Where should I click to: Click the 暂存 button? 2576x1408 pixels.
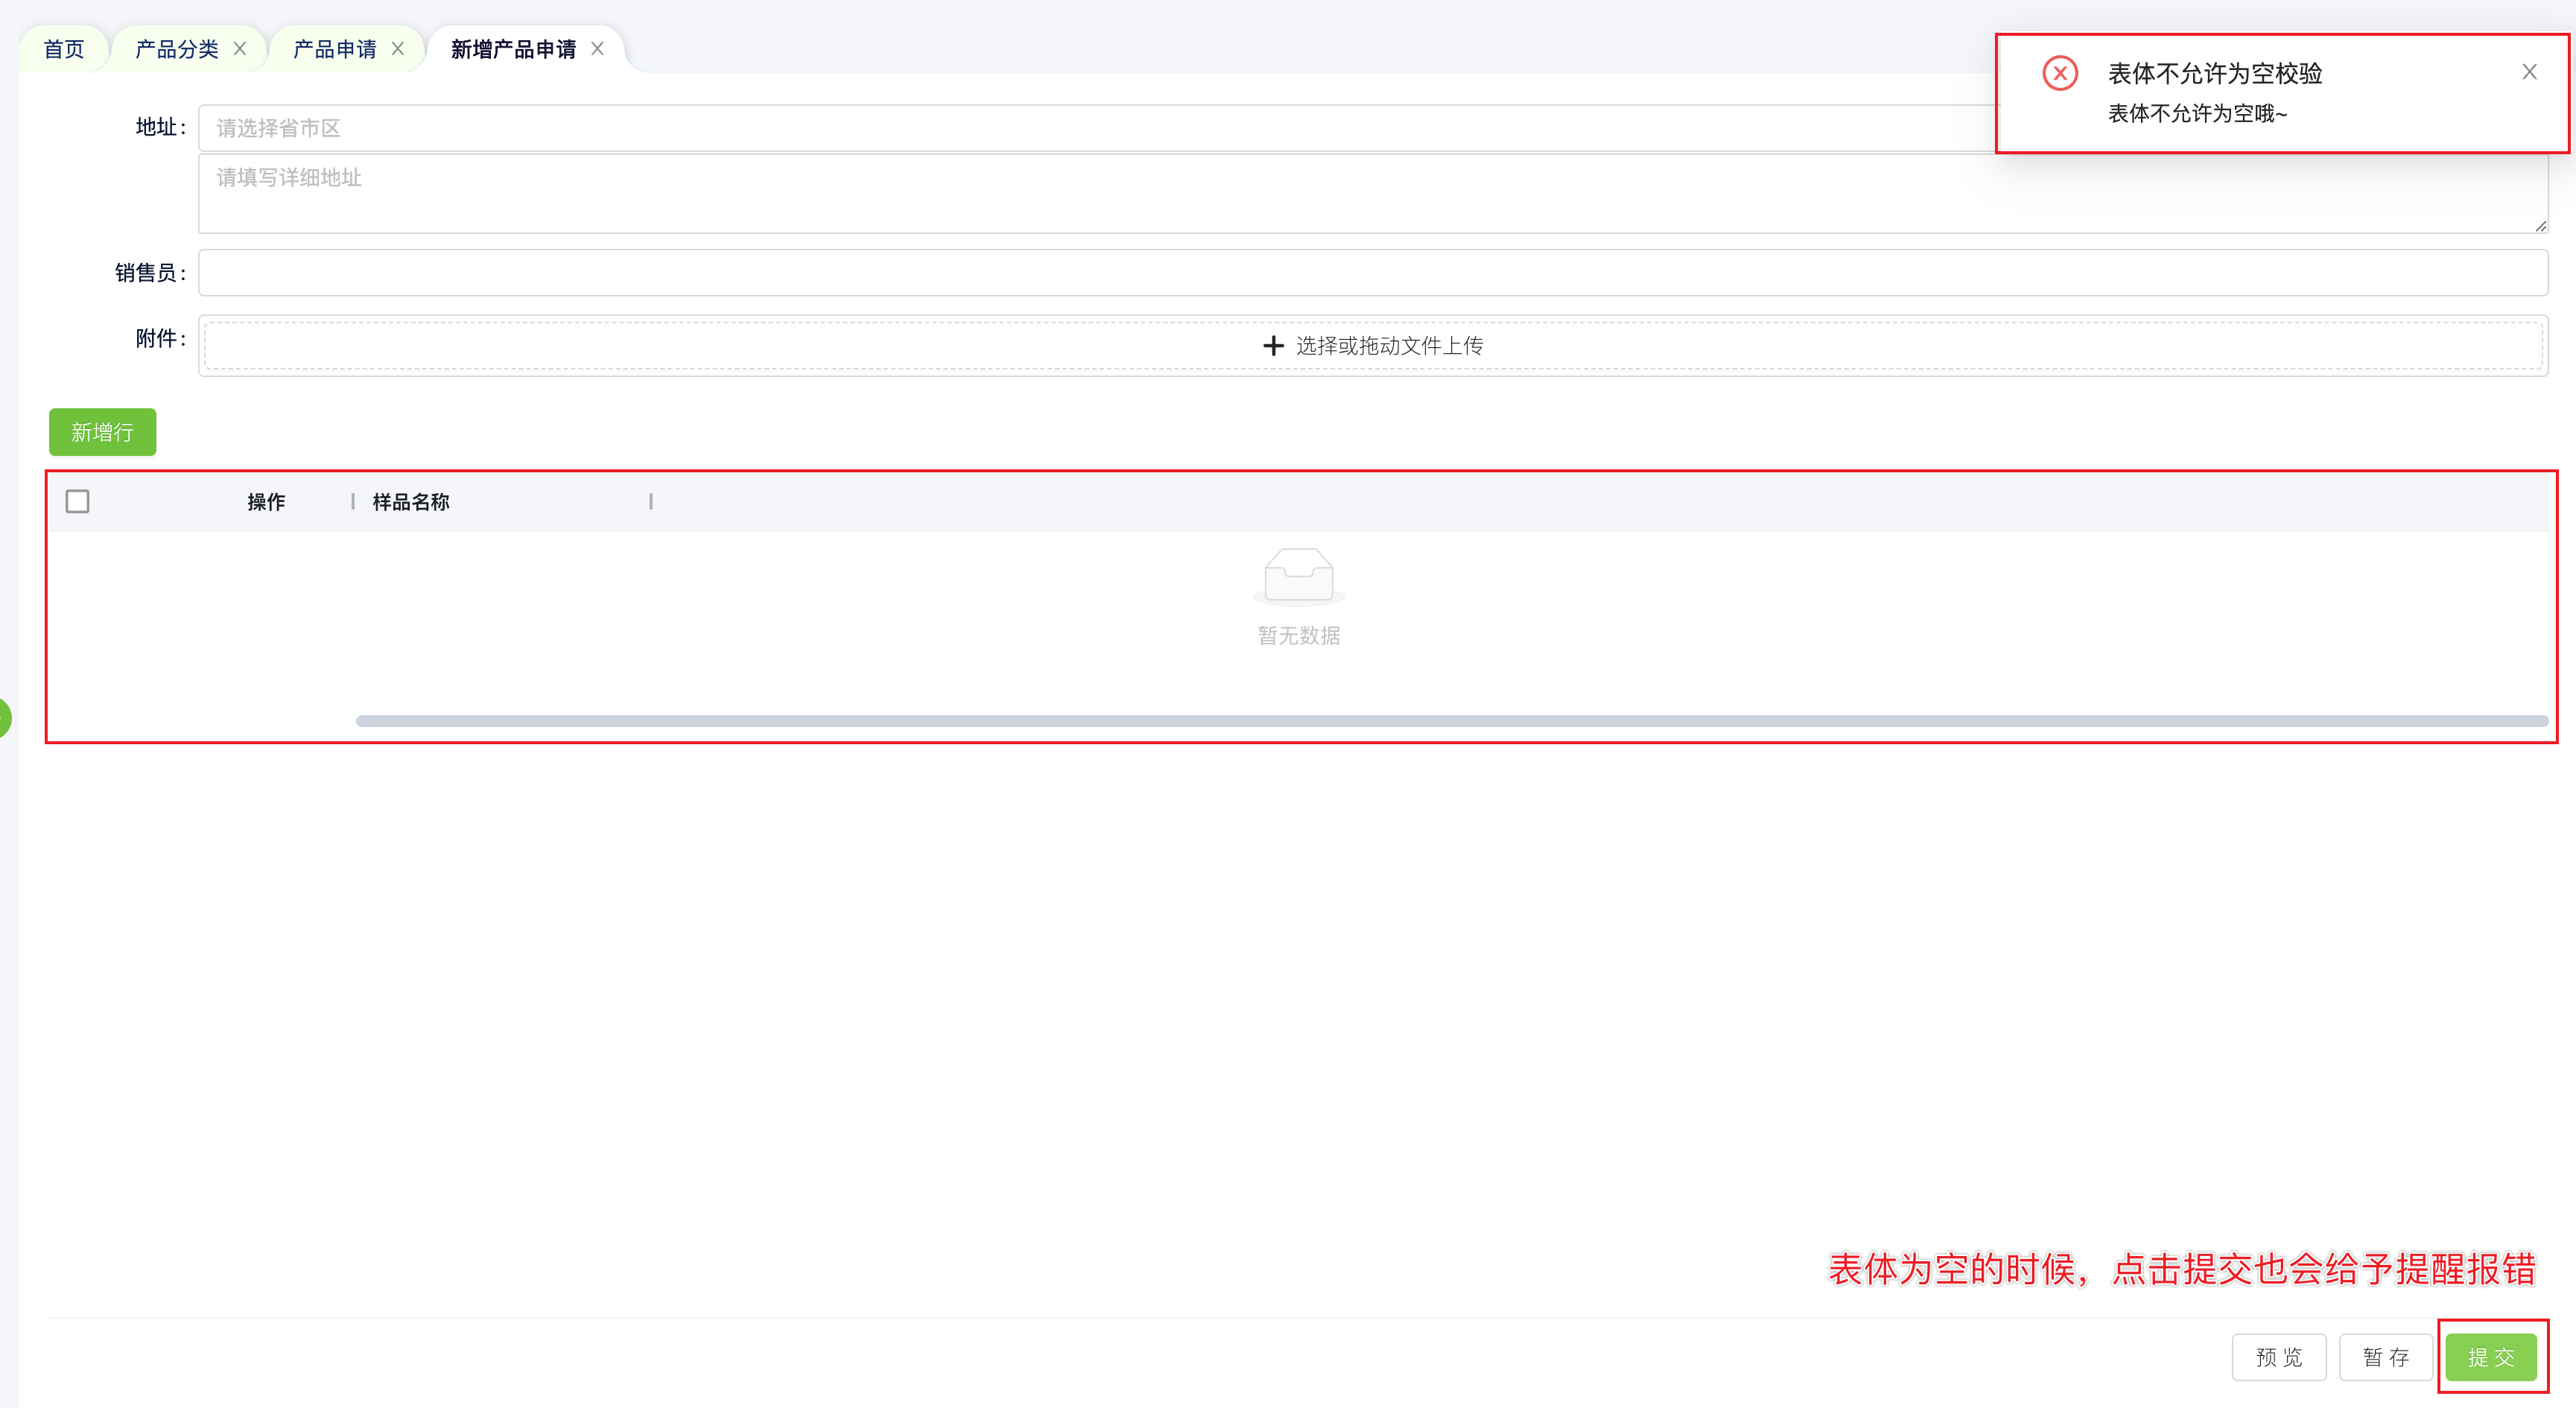(x=2385, y=1357)
